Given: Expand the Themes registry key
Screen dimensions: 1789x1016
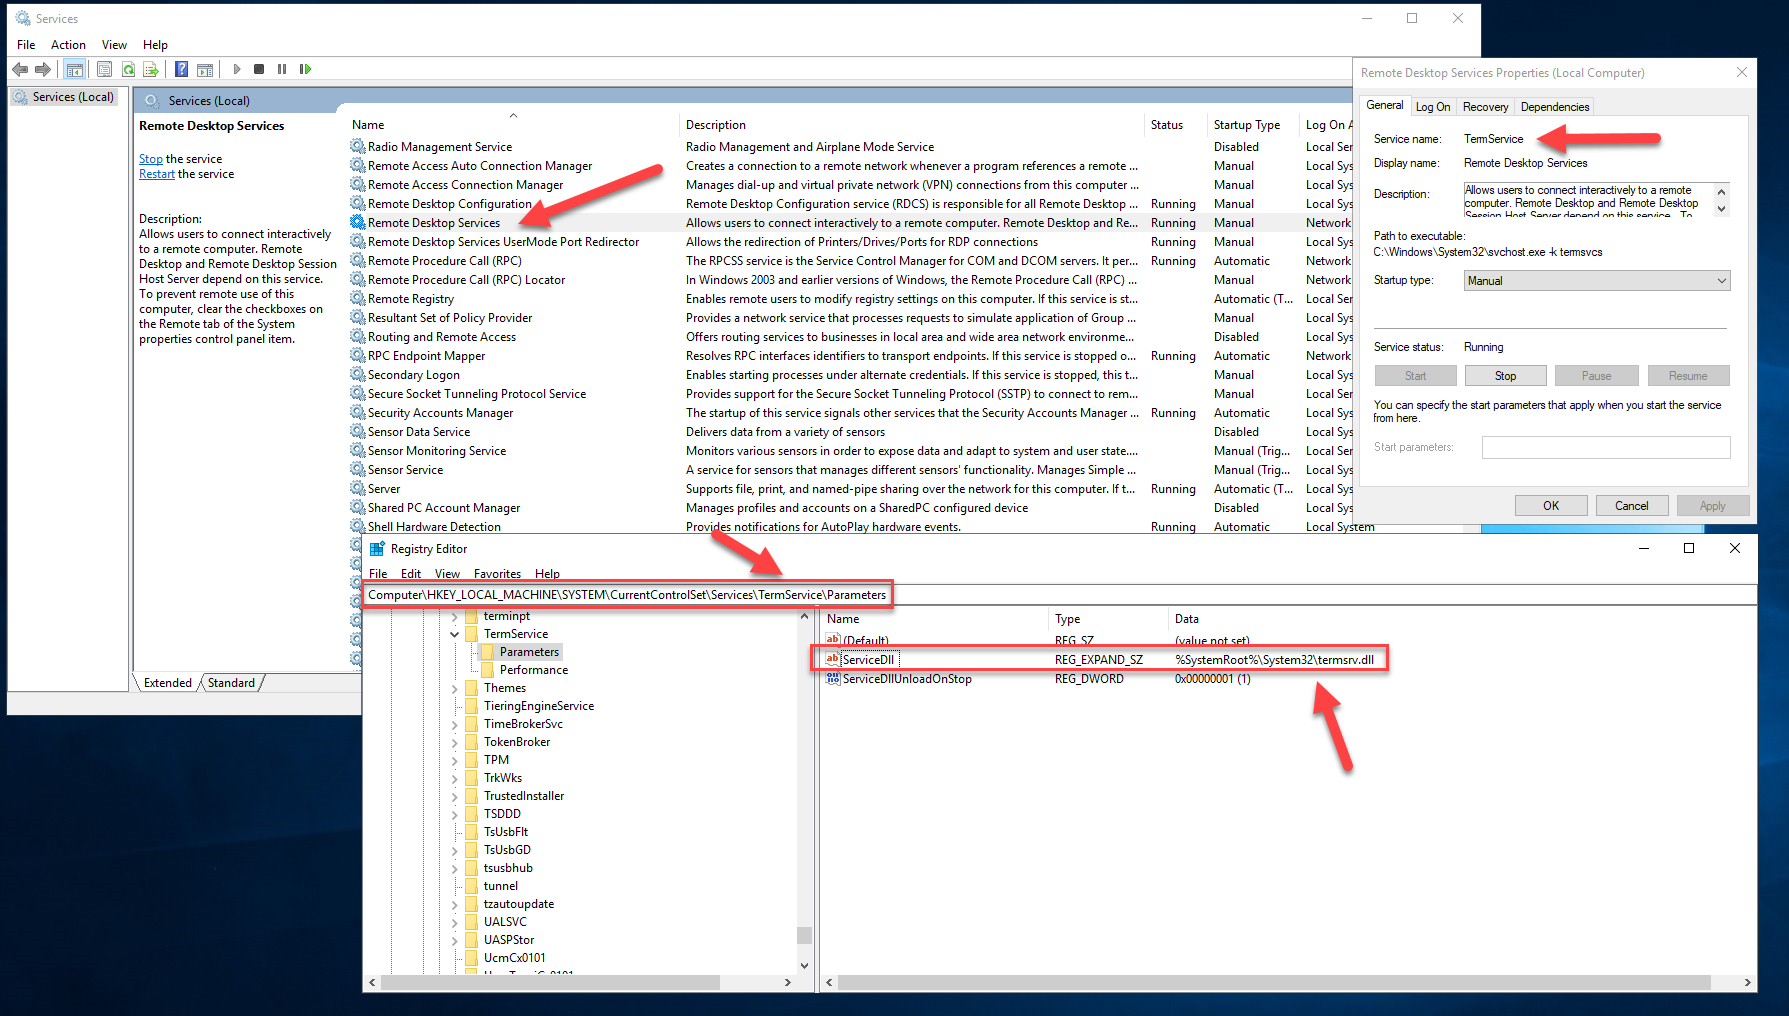Looking at the screenshot, I should pyautogui.click(x=454, y=688).
